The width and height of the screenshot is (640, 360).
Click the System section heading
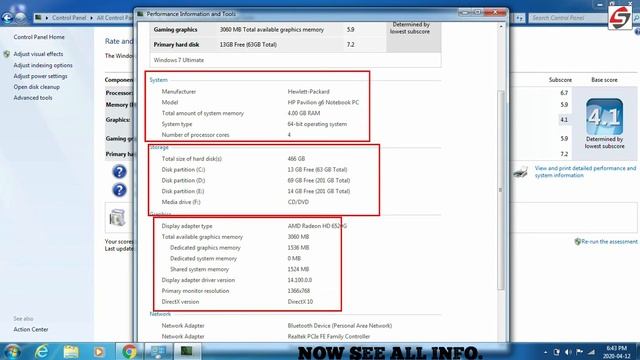(158, 80)
